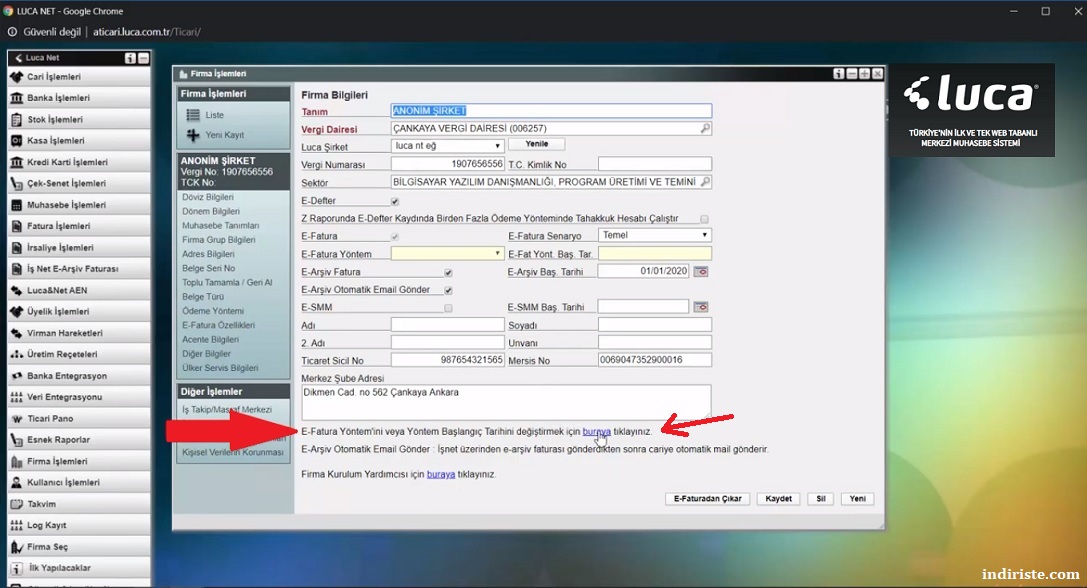Screen dimensions: 1087x588
Task: Open Esnek Raporlar menu
Action: click(x=79, y=439)
